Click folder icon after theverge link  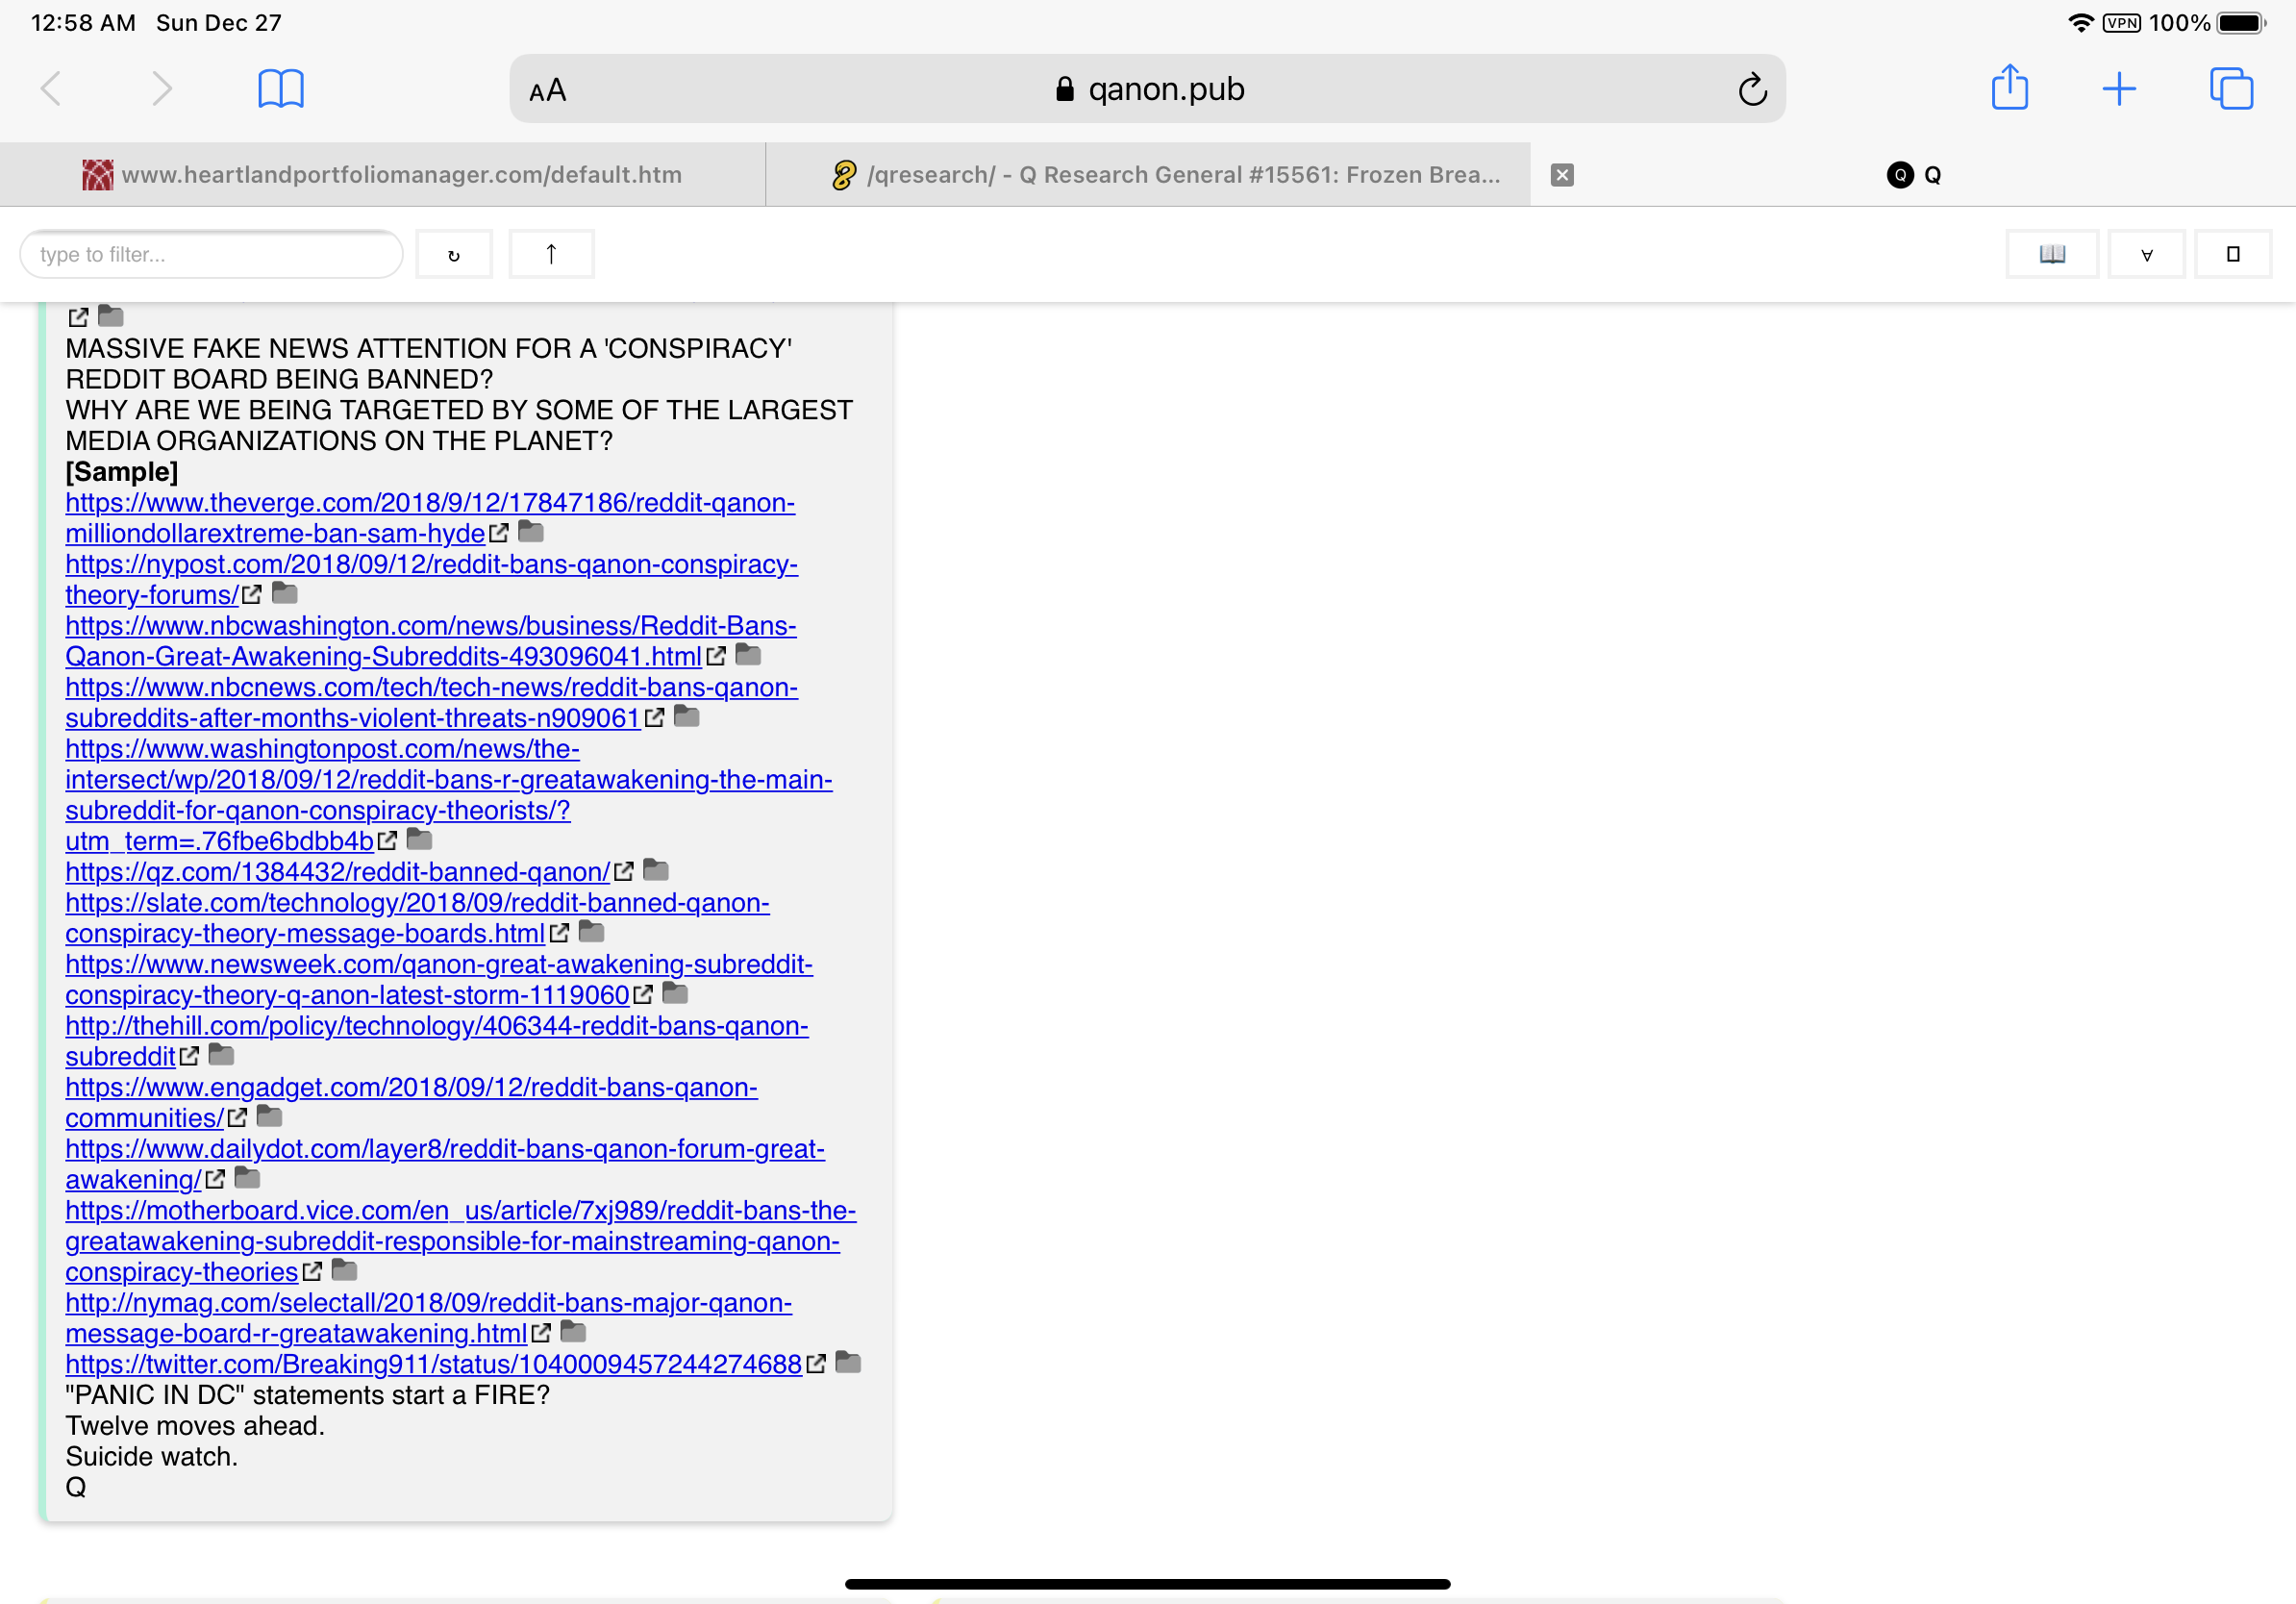click(531, 532)
